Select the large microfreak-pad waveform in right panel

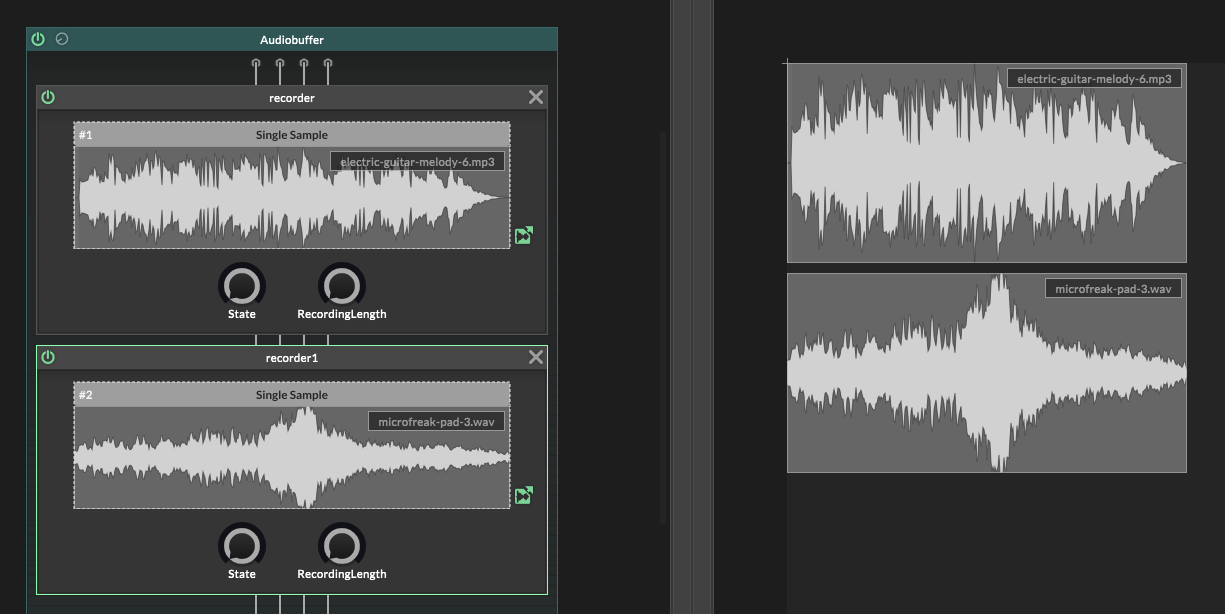[x=986, y=385]
